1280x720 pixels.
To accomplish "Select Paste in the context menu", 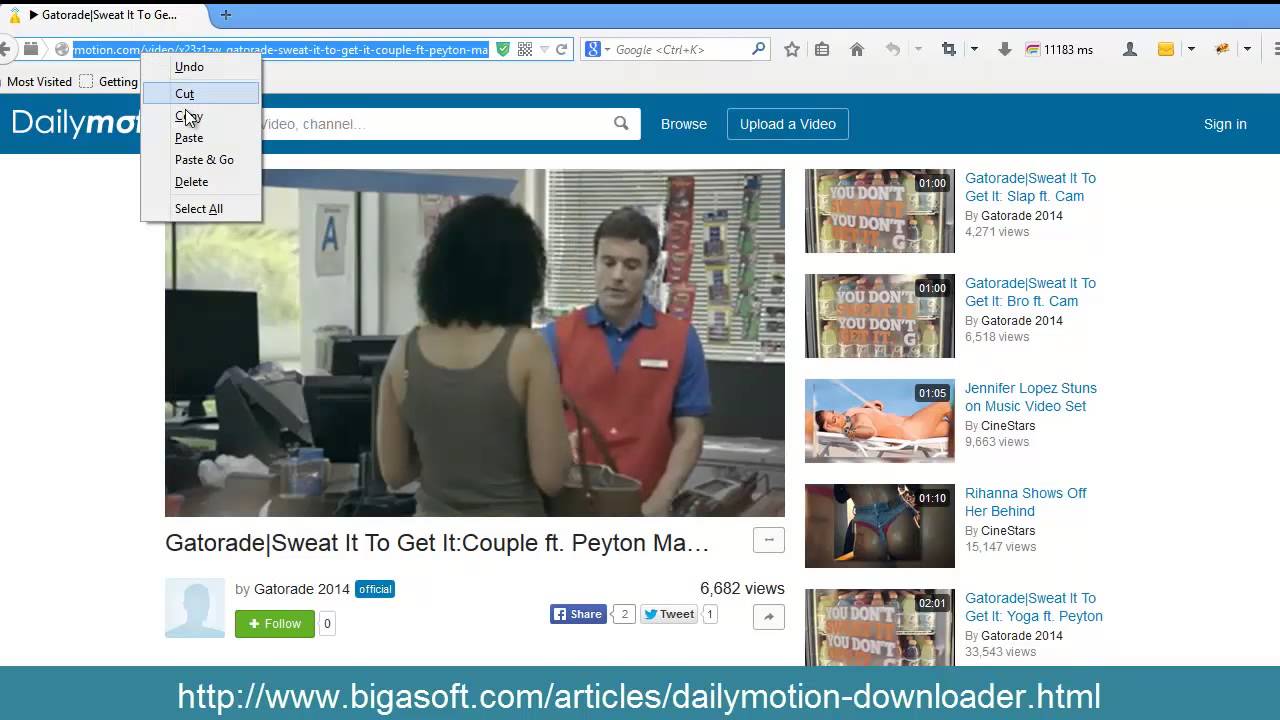I will click(201, 138).
